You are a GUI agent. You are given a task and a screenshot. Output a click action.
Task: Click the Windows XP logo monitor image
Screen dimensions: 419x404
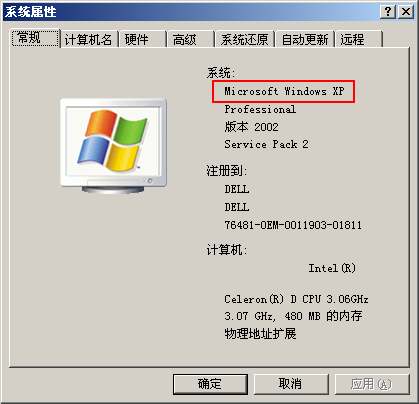pyautogui.click(x=113, y=146)
